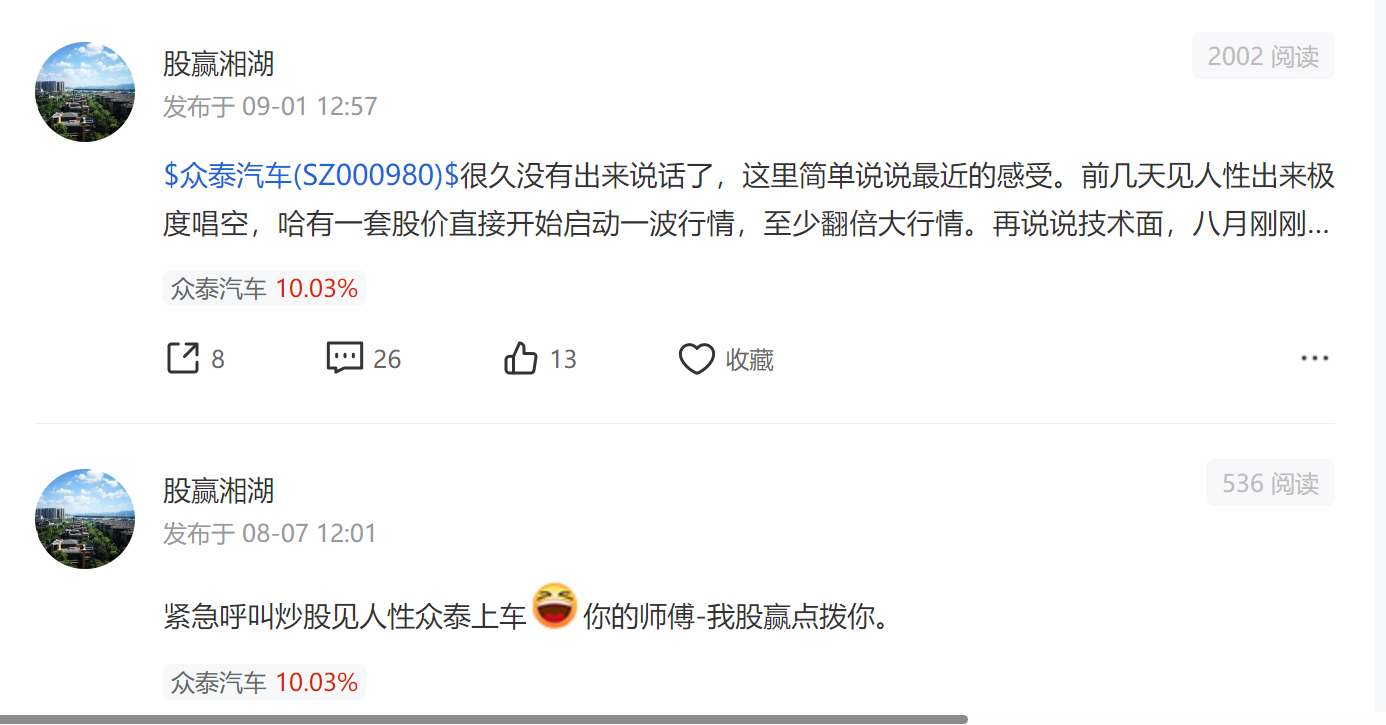Open the second post author's avatar
The width and height of the screenshot is (1386, 725).
pos(85,518)
